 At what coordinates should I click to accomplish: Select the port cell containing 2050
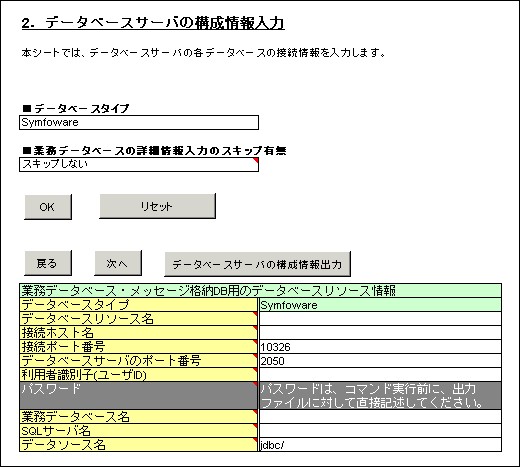[x=380, y=361]
